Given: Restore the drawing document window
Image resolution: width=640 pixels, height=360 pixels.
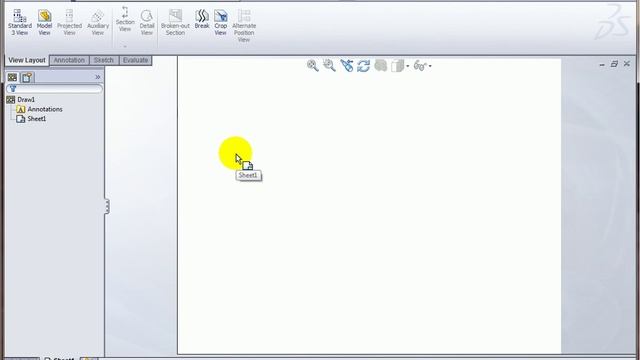Looking at the screenshot, I should pos(614,64).
